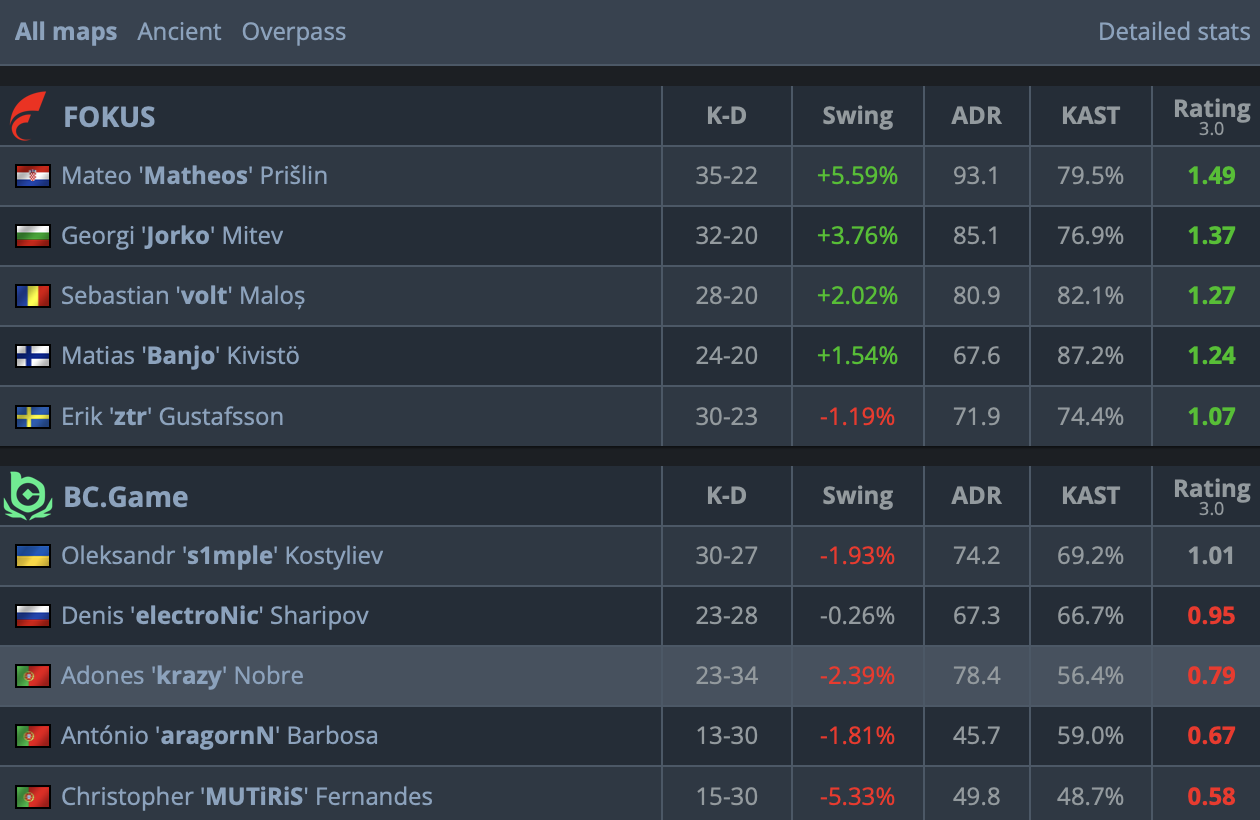Open Oleksandr 's1mple' Kostyliev's profile
Viewport: 1260px width, 820px height.
coord(222,556)
